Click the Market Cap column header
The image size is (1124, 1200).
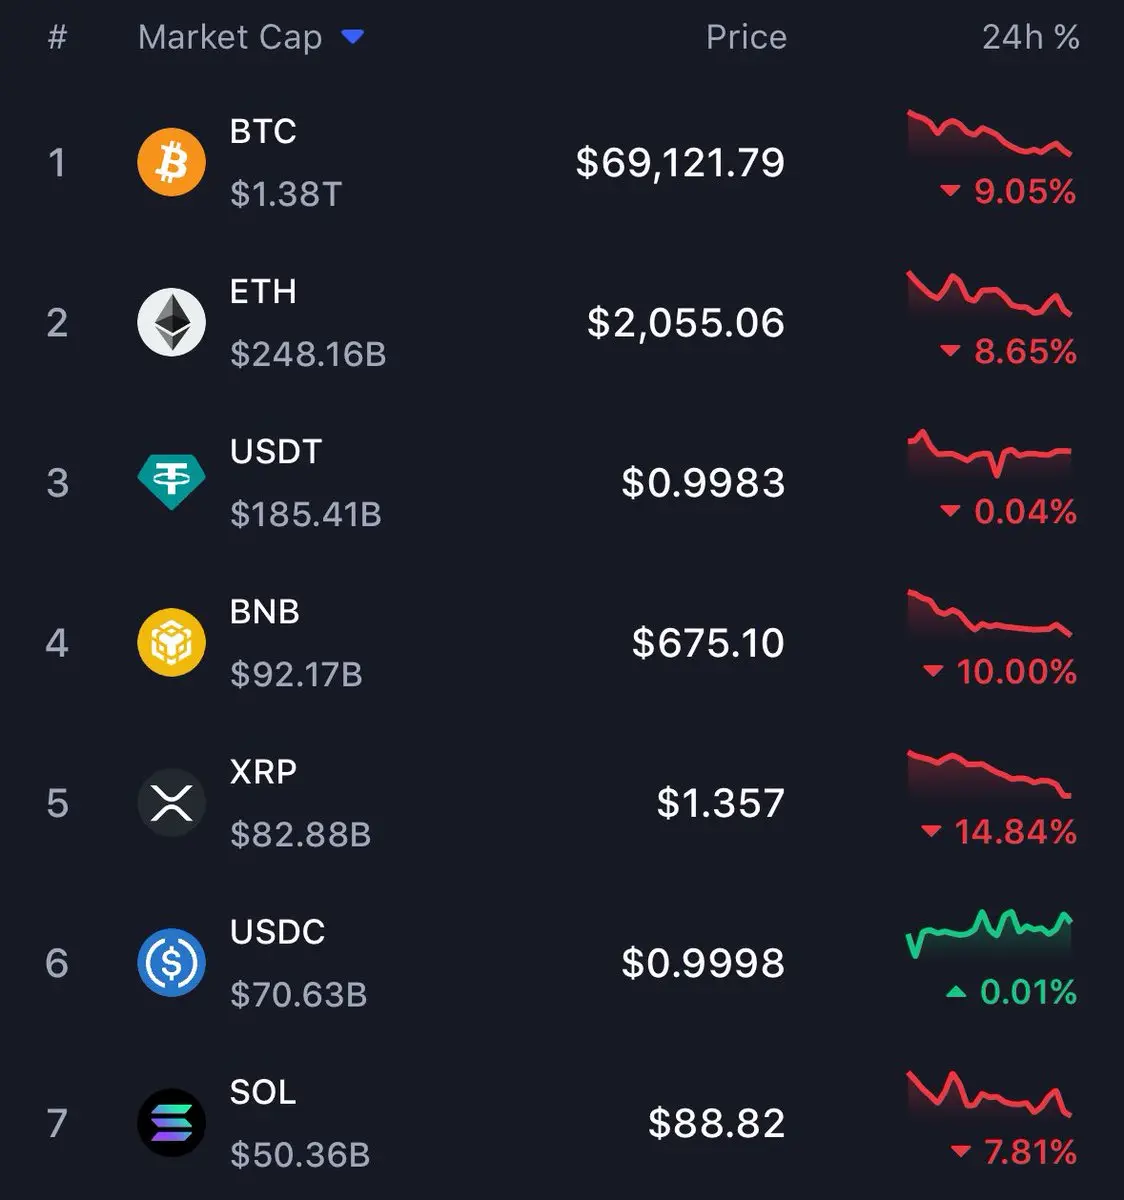click(230, 38)
